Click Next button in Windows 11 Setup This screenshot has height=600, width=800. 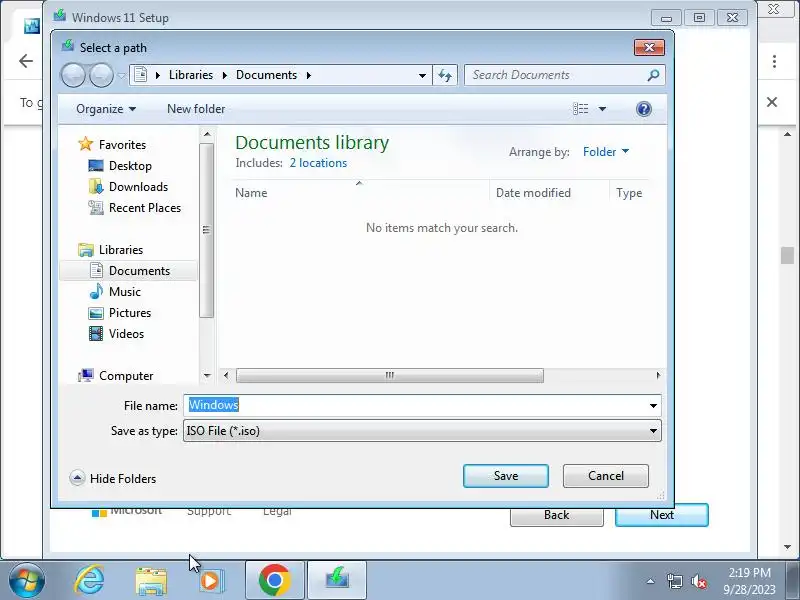click(662, 516)
